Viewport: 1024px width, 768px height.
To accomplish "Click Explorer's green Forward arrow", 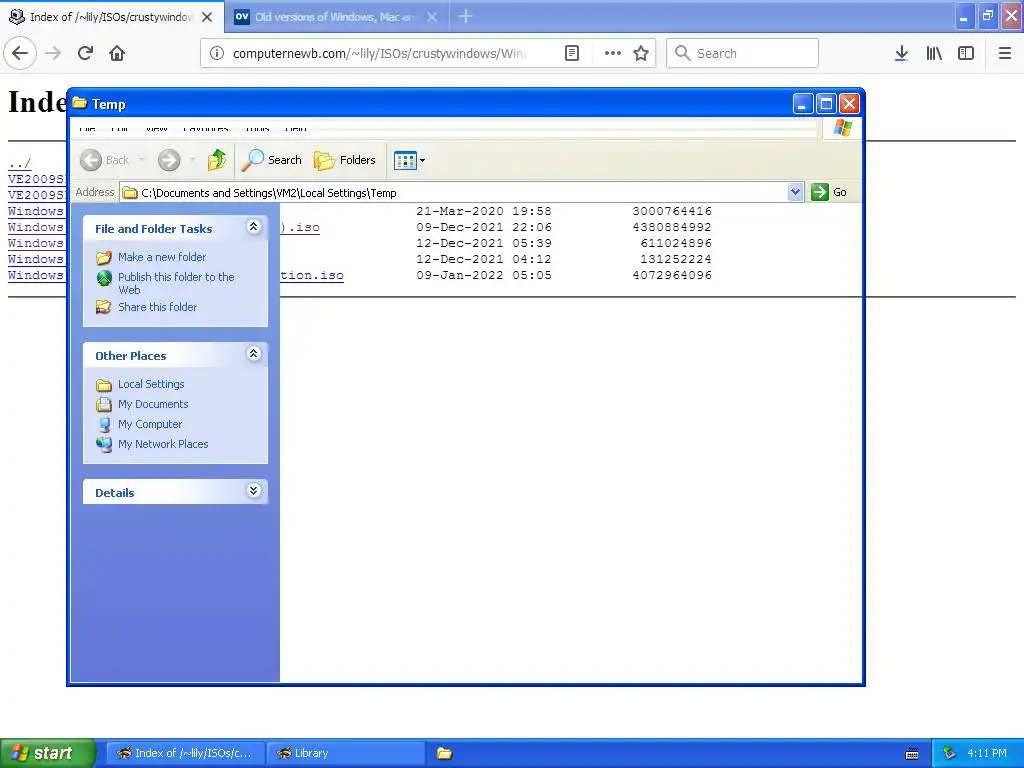I will point(169,160).
